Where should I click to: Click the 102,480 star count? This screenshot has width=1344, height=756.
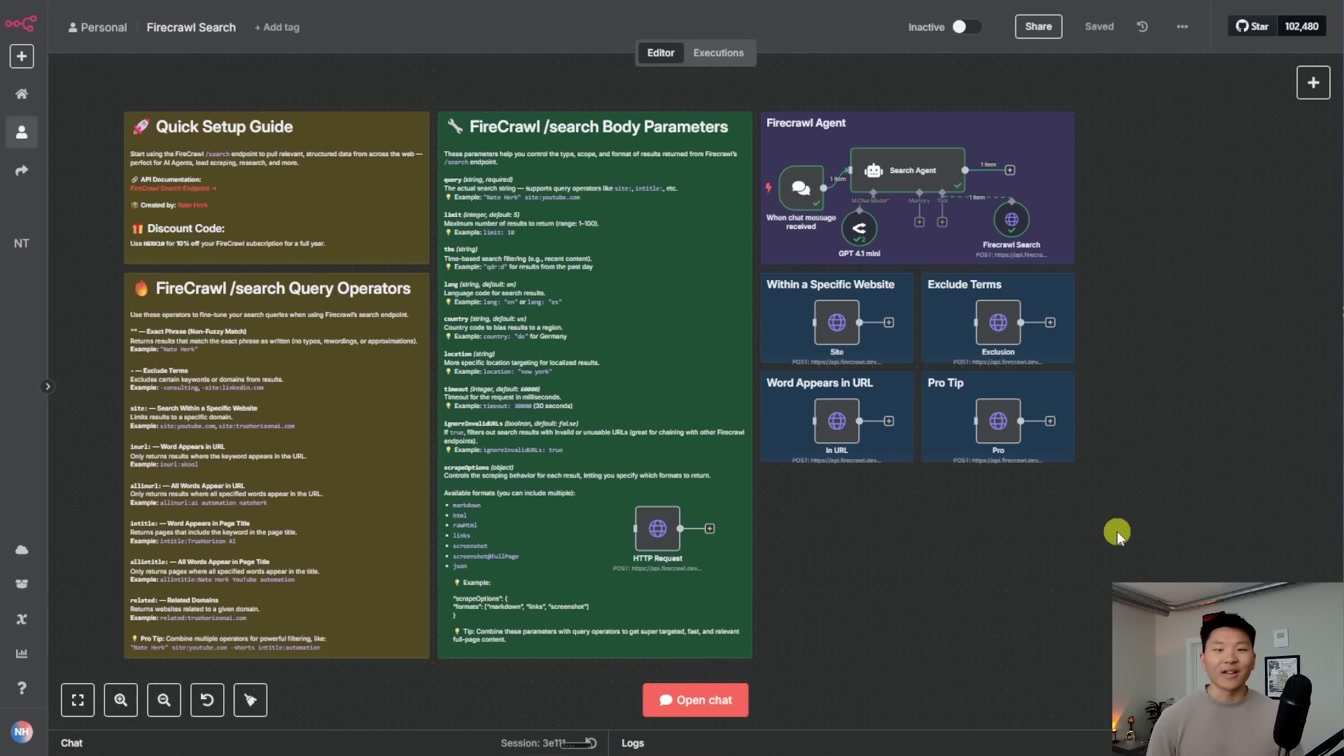click(1301, 27)
